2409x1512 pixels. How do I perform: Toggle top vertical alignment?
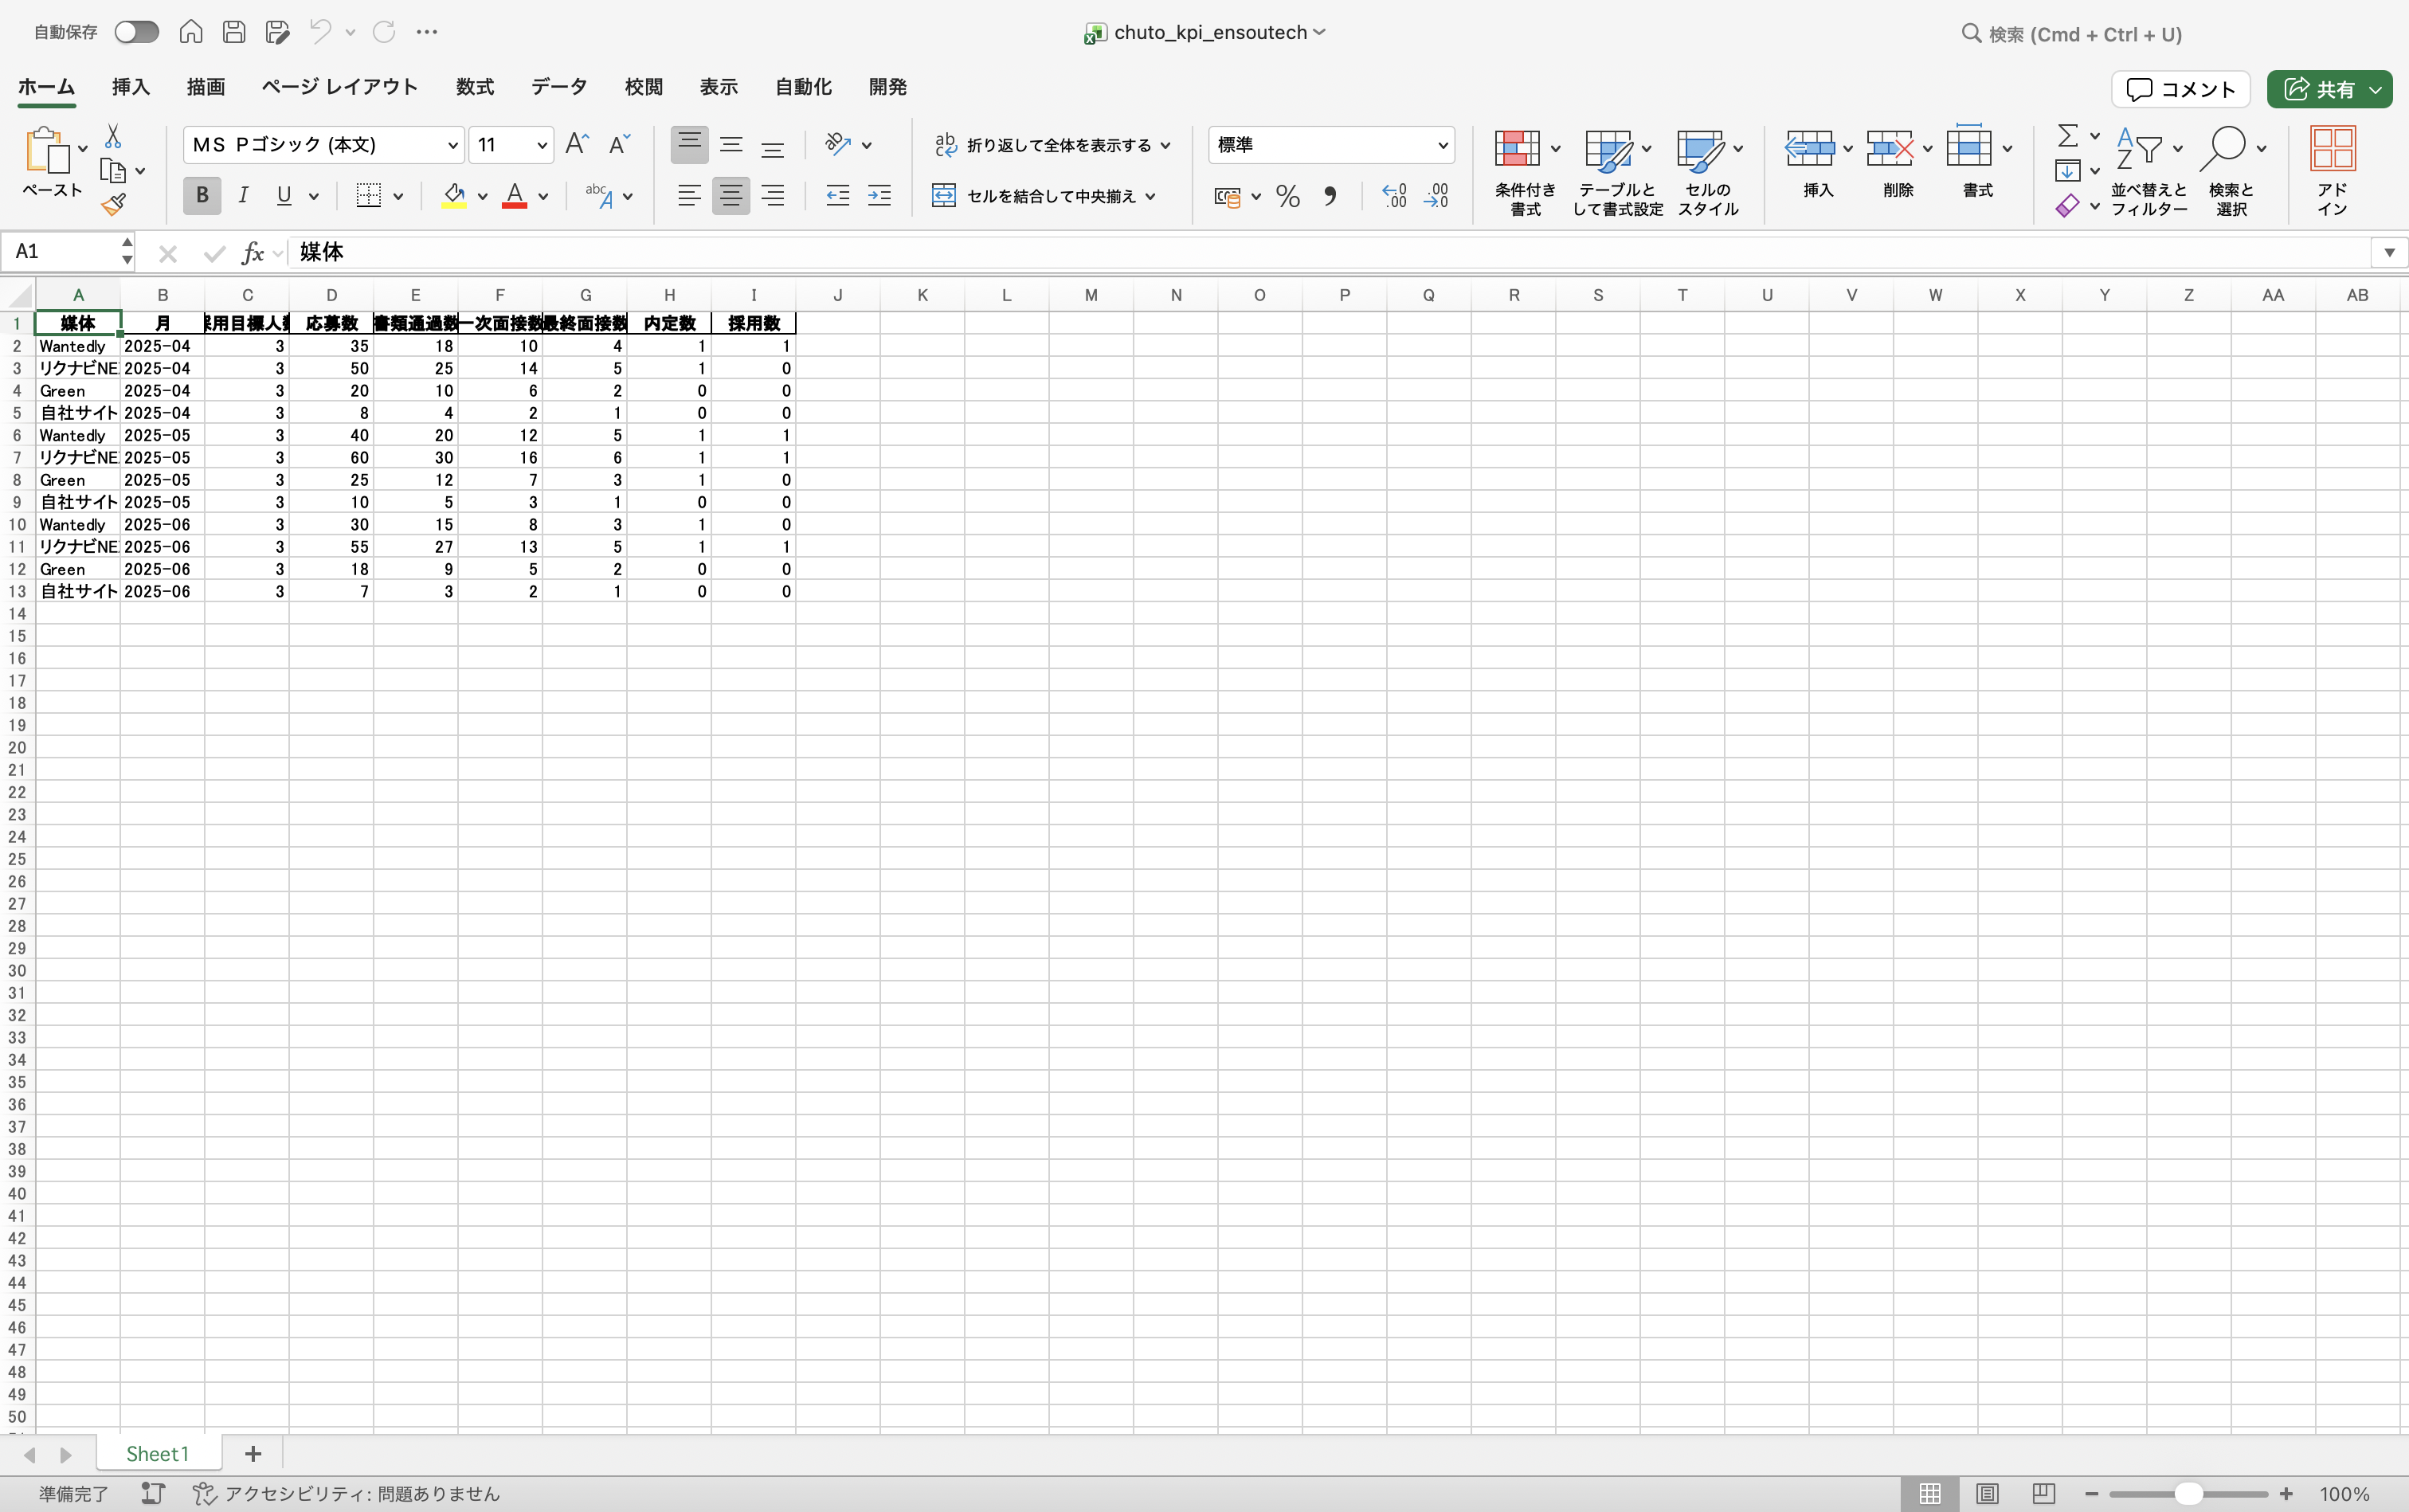pyautogui.click(x=689, y=145)
